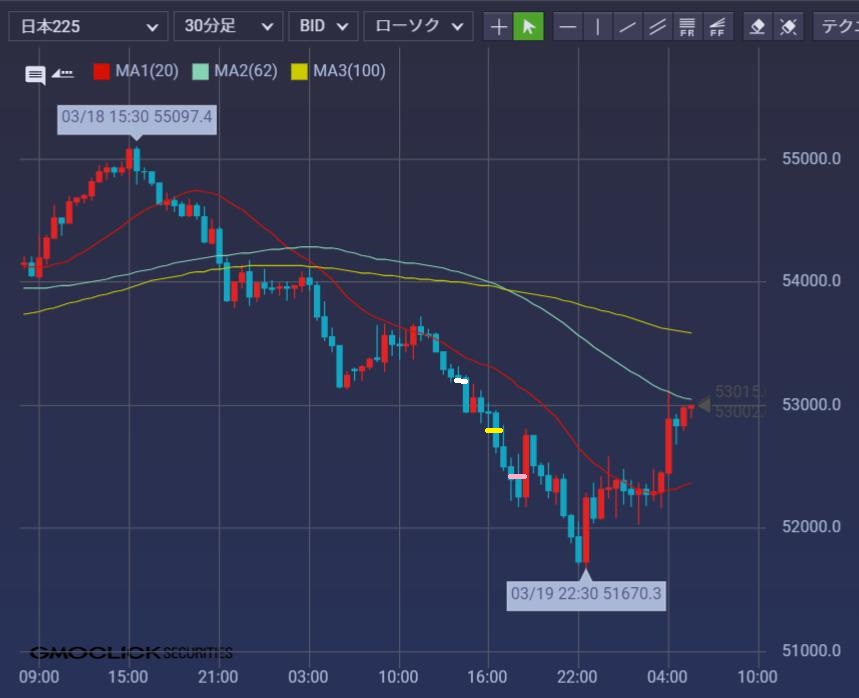Pick the Fibonacci fan FF tool
Image resolution: width=859 pixels, height=698 pixels.
click(717, 26)
